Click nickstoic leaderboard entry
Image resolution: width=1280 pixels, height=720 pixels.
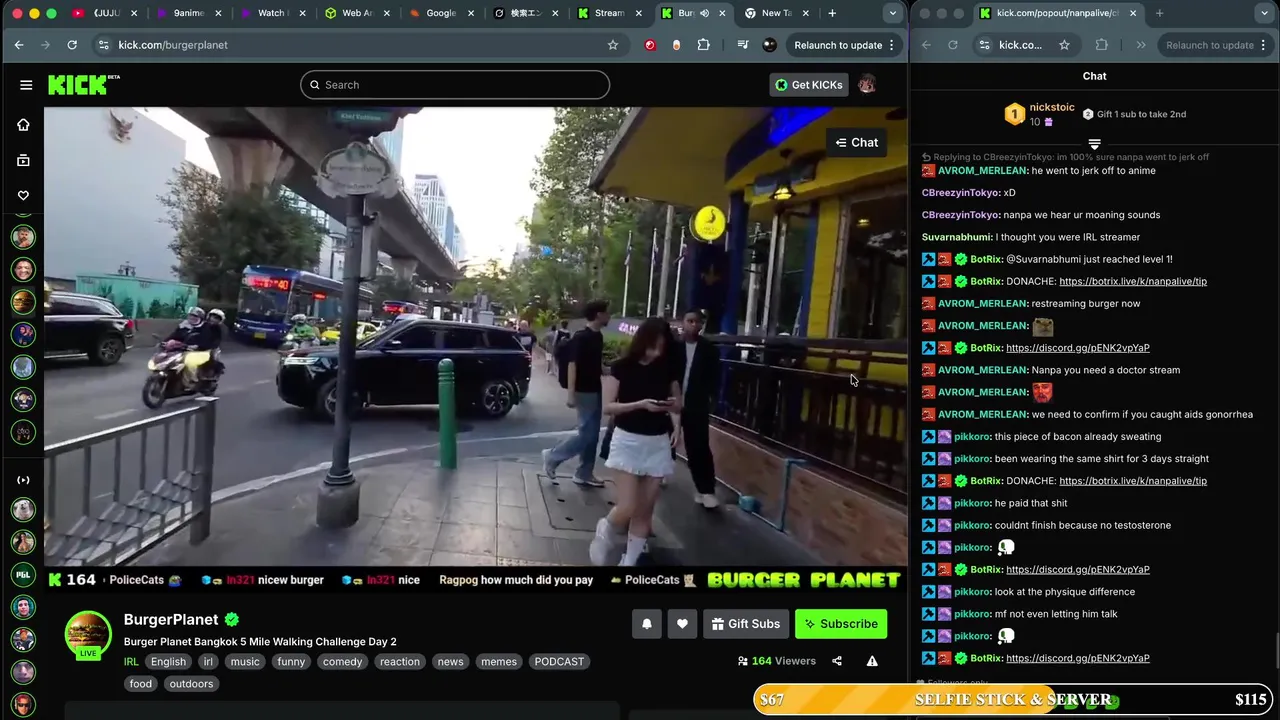click(x=1041, y=114)
